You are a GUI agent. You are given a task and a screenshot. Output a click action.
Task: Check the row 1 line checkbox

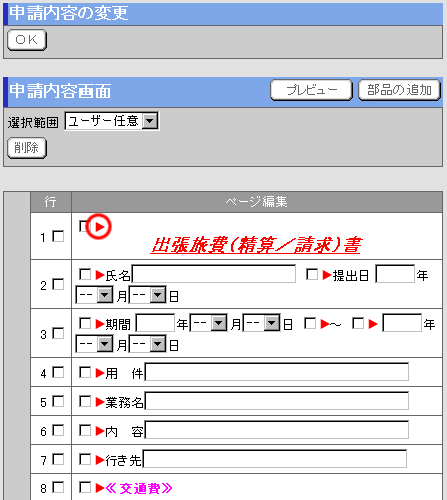pos(58,236)
